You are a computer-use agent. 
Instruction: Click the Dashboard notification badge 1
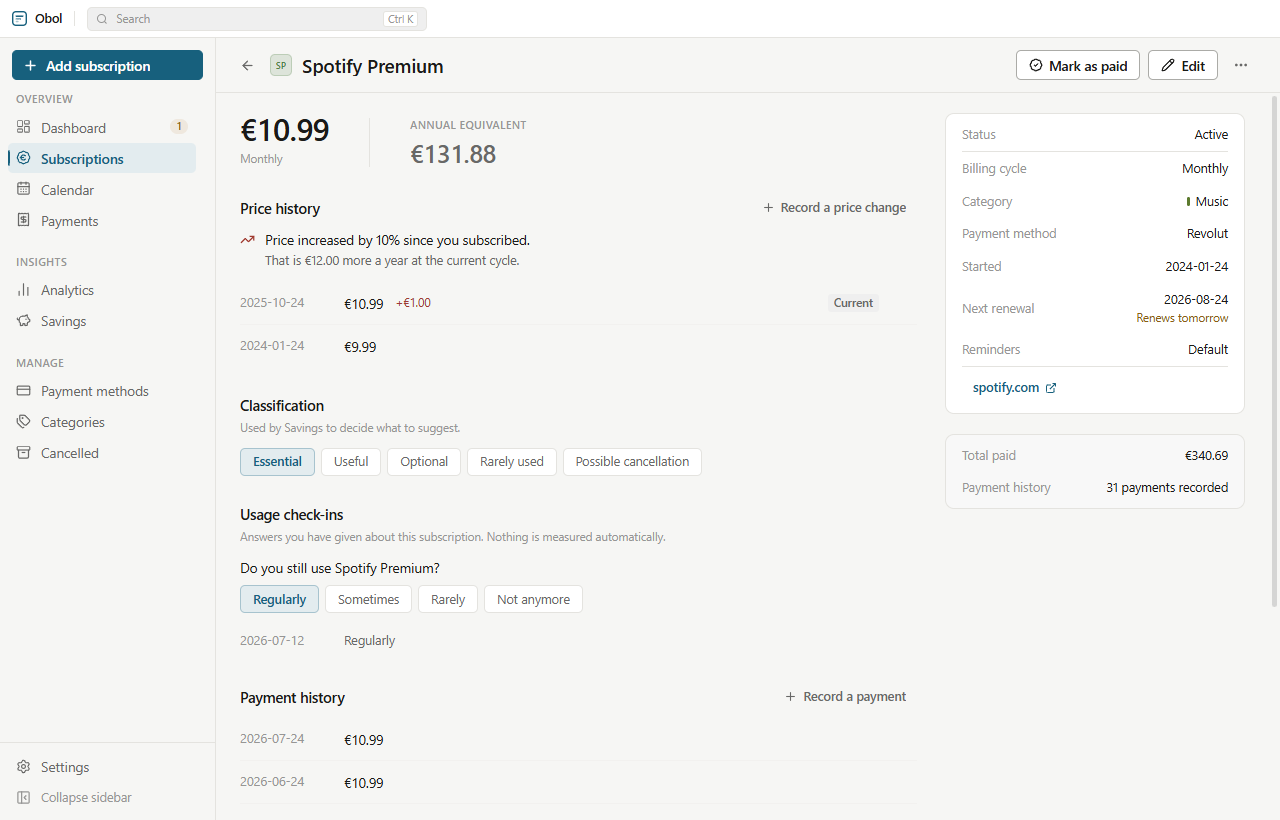[178, 126]
